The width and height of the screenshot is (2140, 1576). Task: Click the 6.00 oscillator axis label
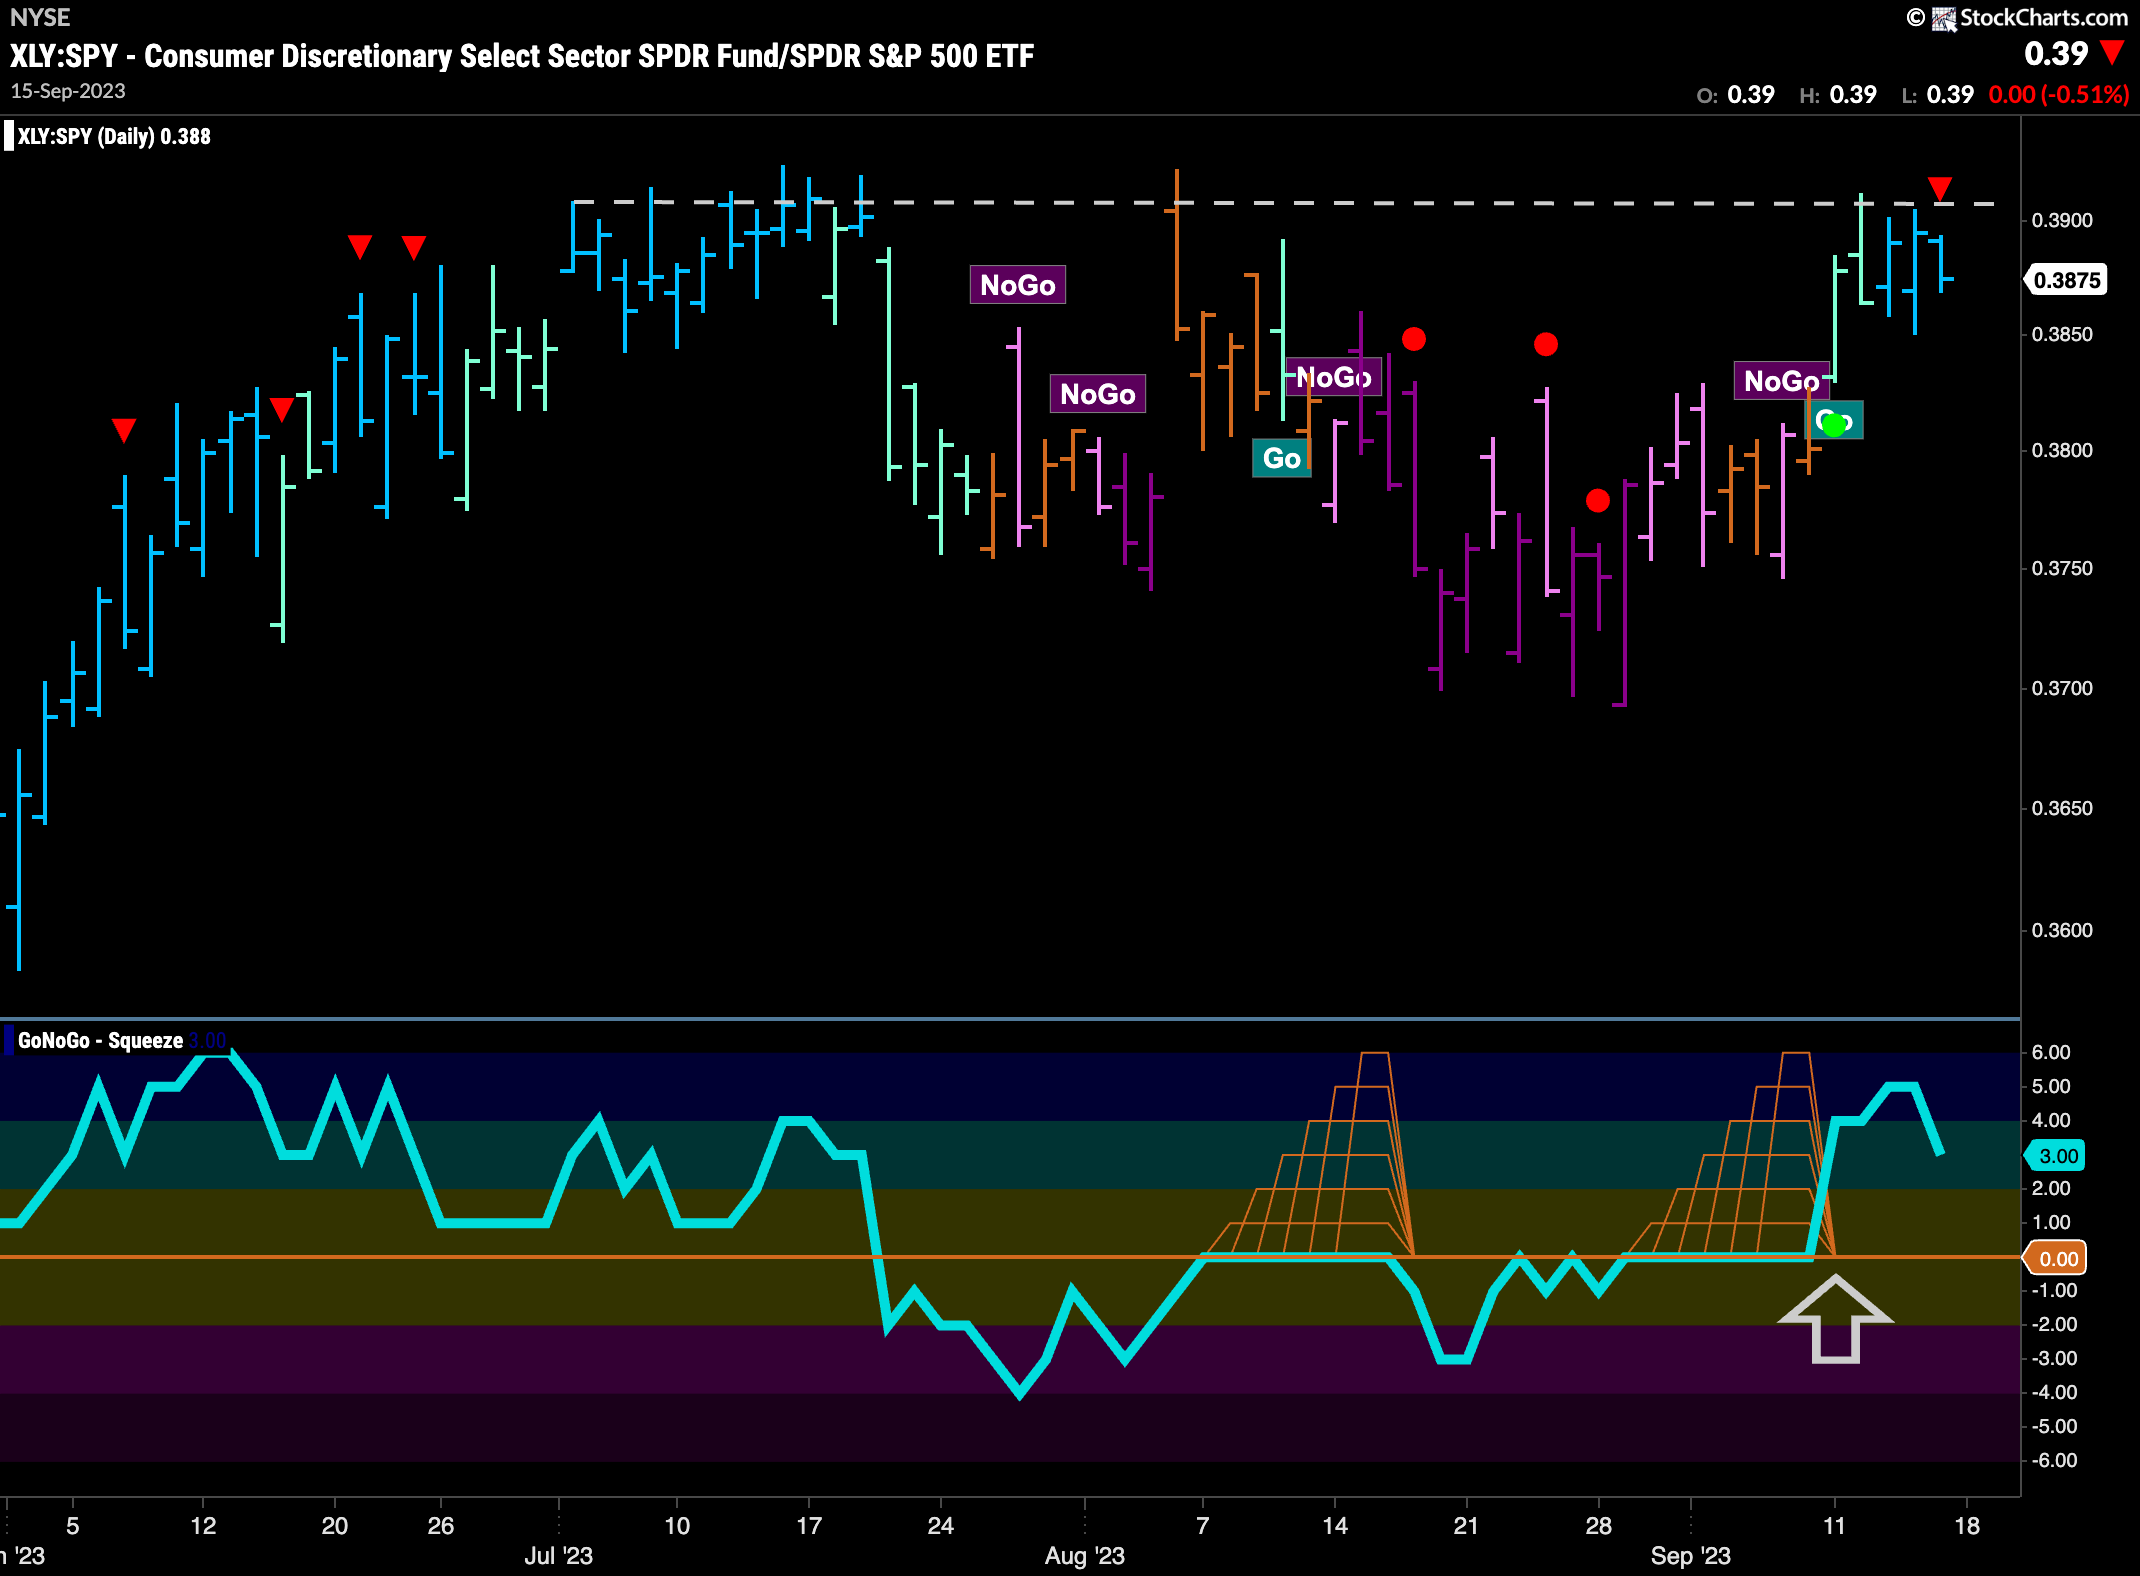pos(2051,1052)
